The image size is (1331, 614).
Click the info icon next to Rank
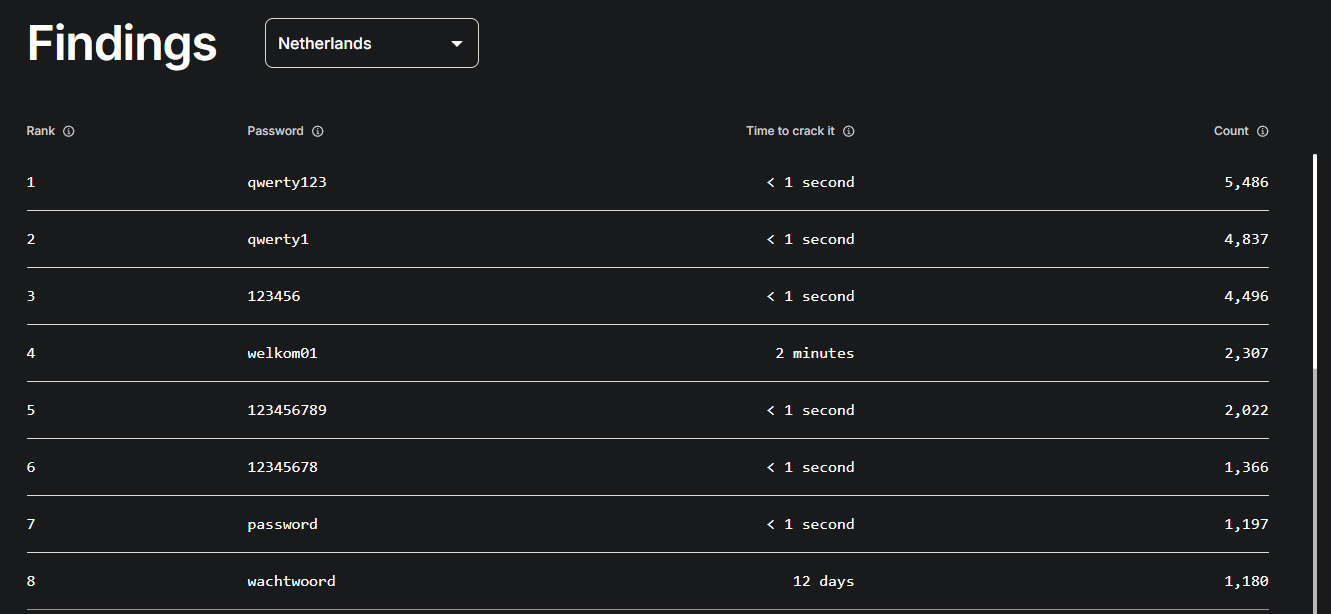[x=69, y=131]
